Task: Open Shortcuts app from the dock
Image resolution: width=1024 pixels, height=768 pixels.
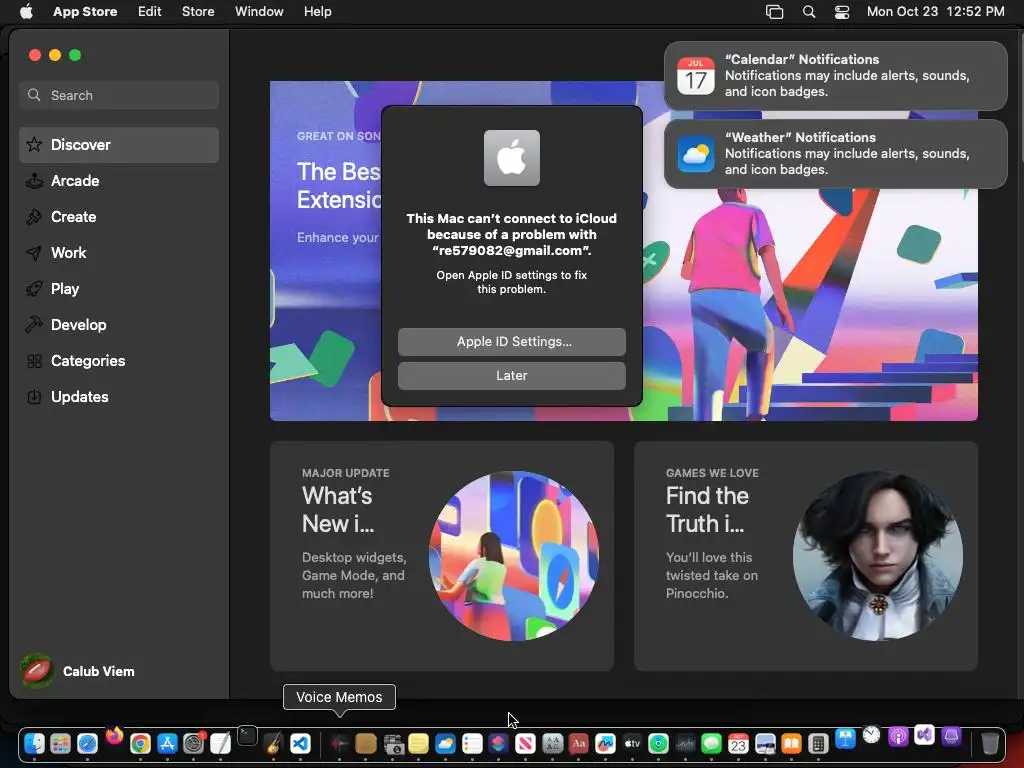Action: [498, 743]
